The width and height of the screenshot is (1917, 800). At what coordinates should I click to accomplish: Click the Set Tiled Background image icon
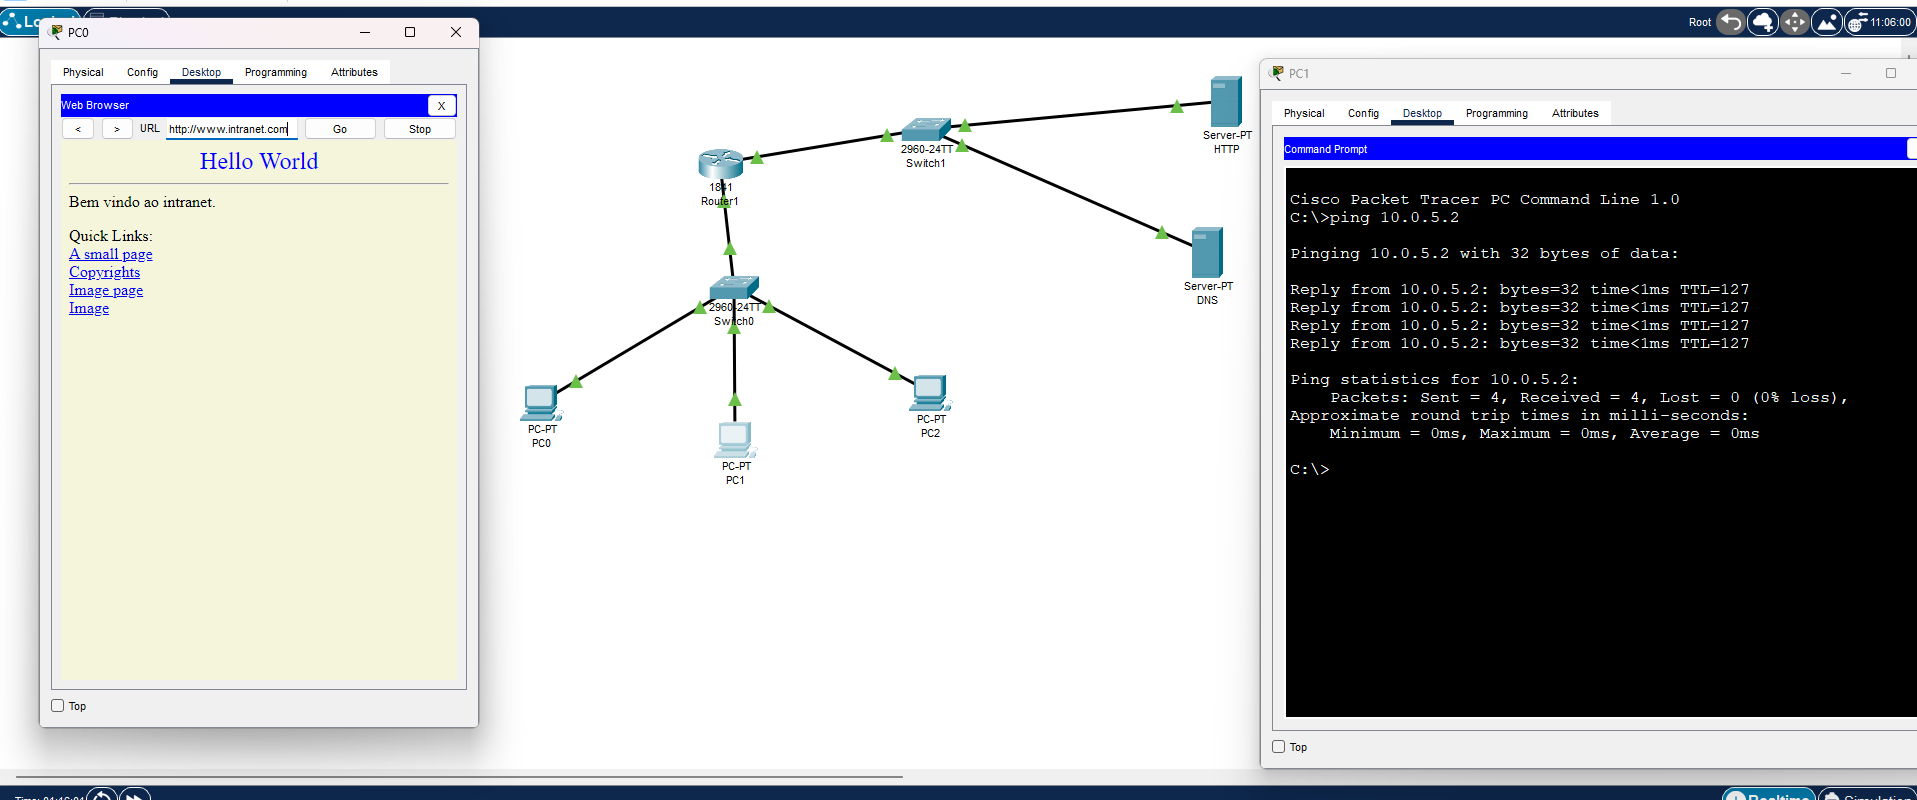coord(1827,22)
